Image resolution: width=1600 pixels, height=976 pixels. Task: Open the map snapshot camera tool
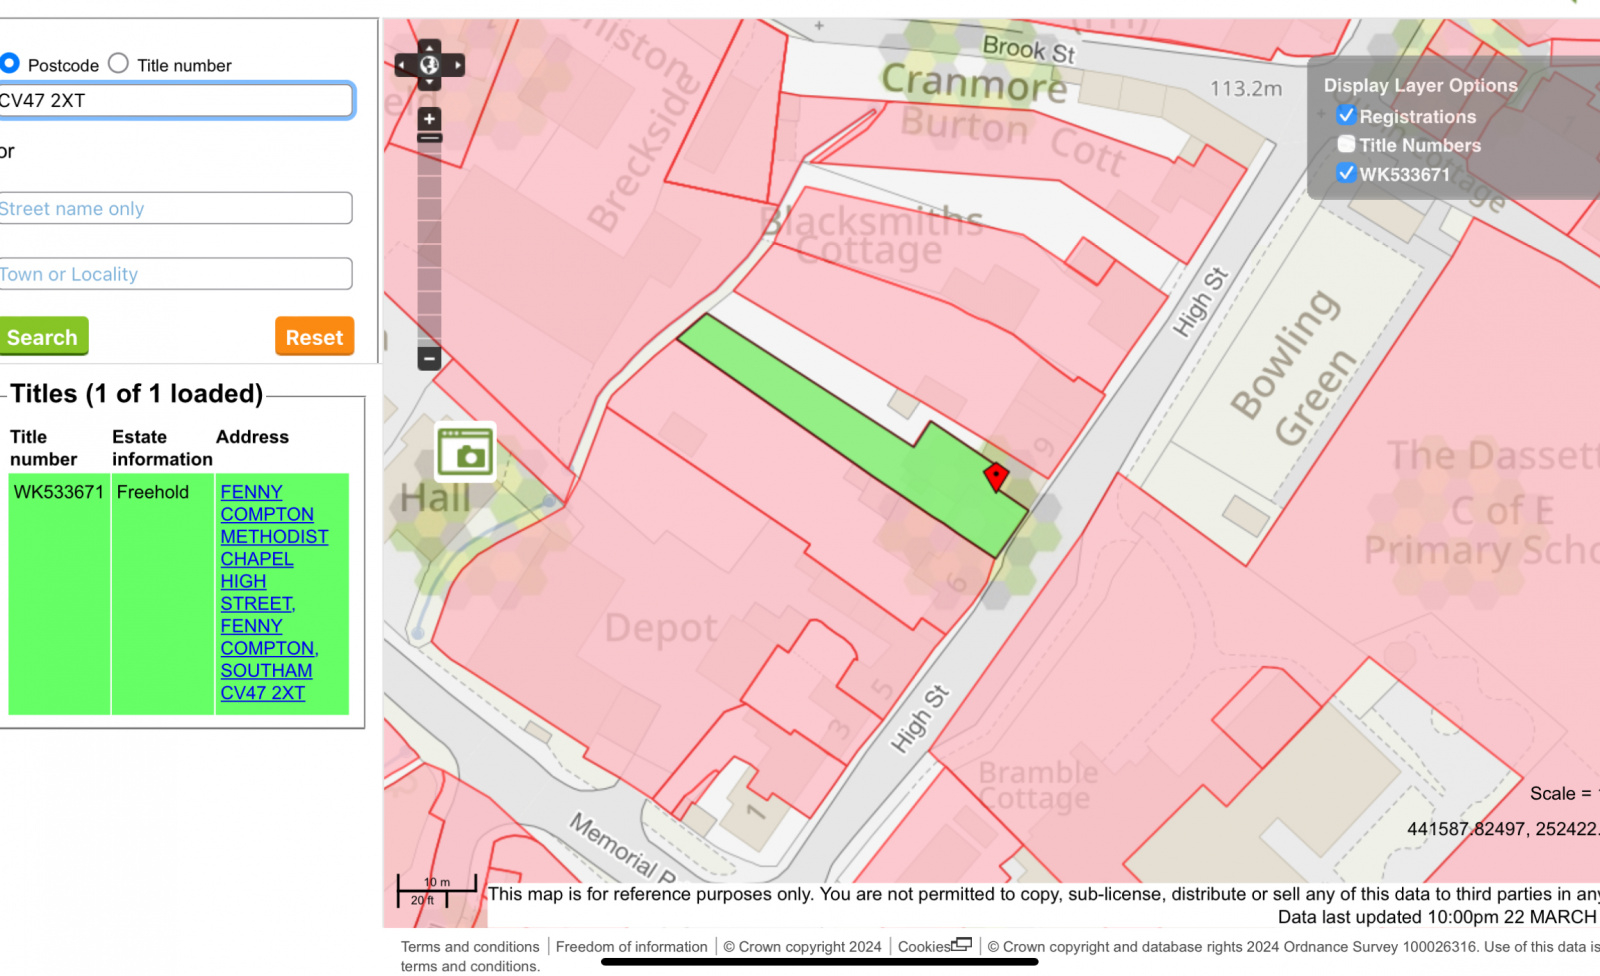click(465, 452)
